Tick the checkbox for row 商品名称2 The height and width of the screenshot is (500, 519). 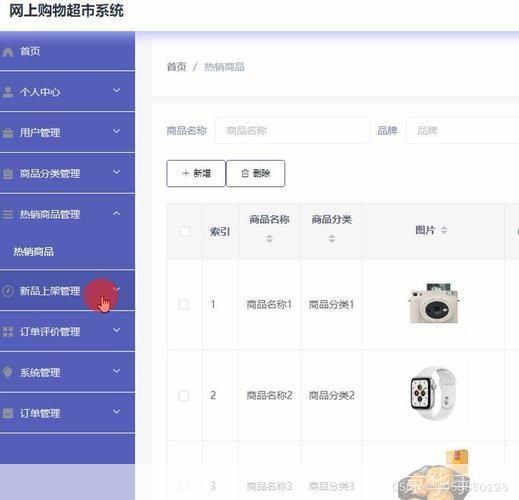184,396
